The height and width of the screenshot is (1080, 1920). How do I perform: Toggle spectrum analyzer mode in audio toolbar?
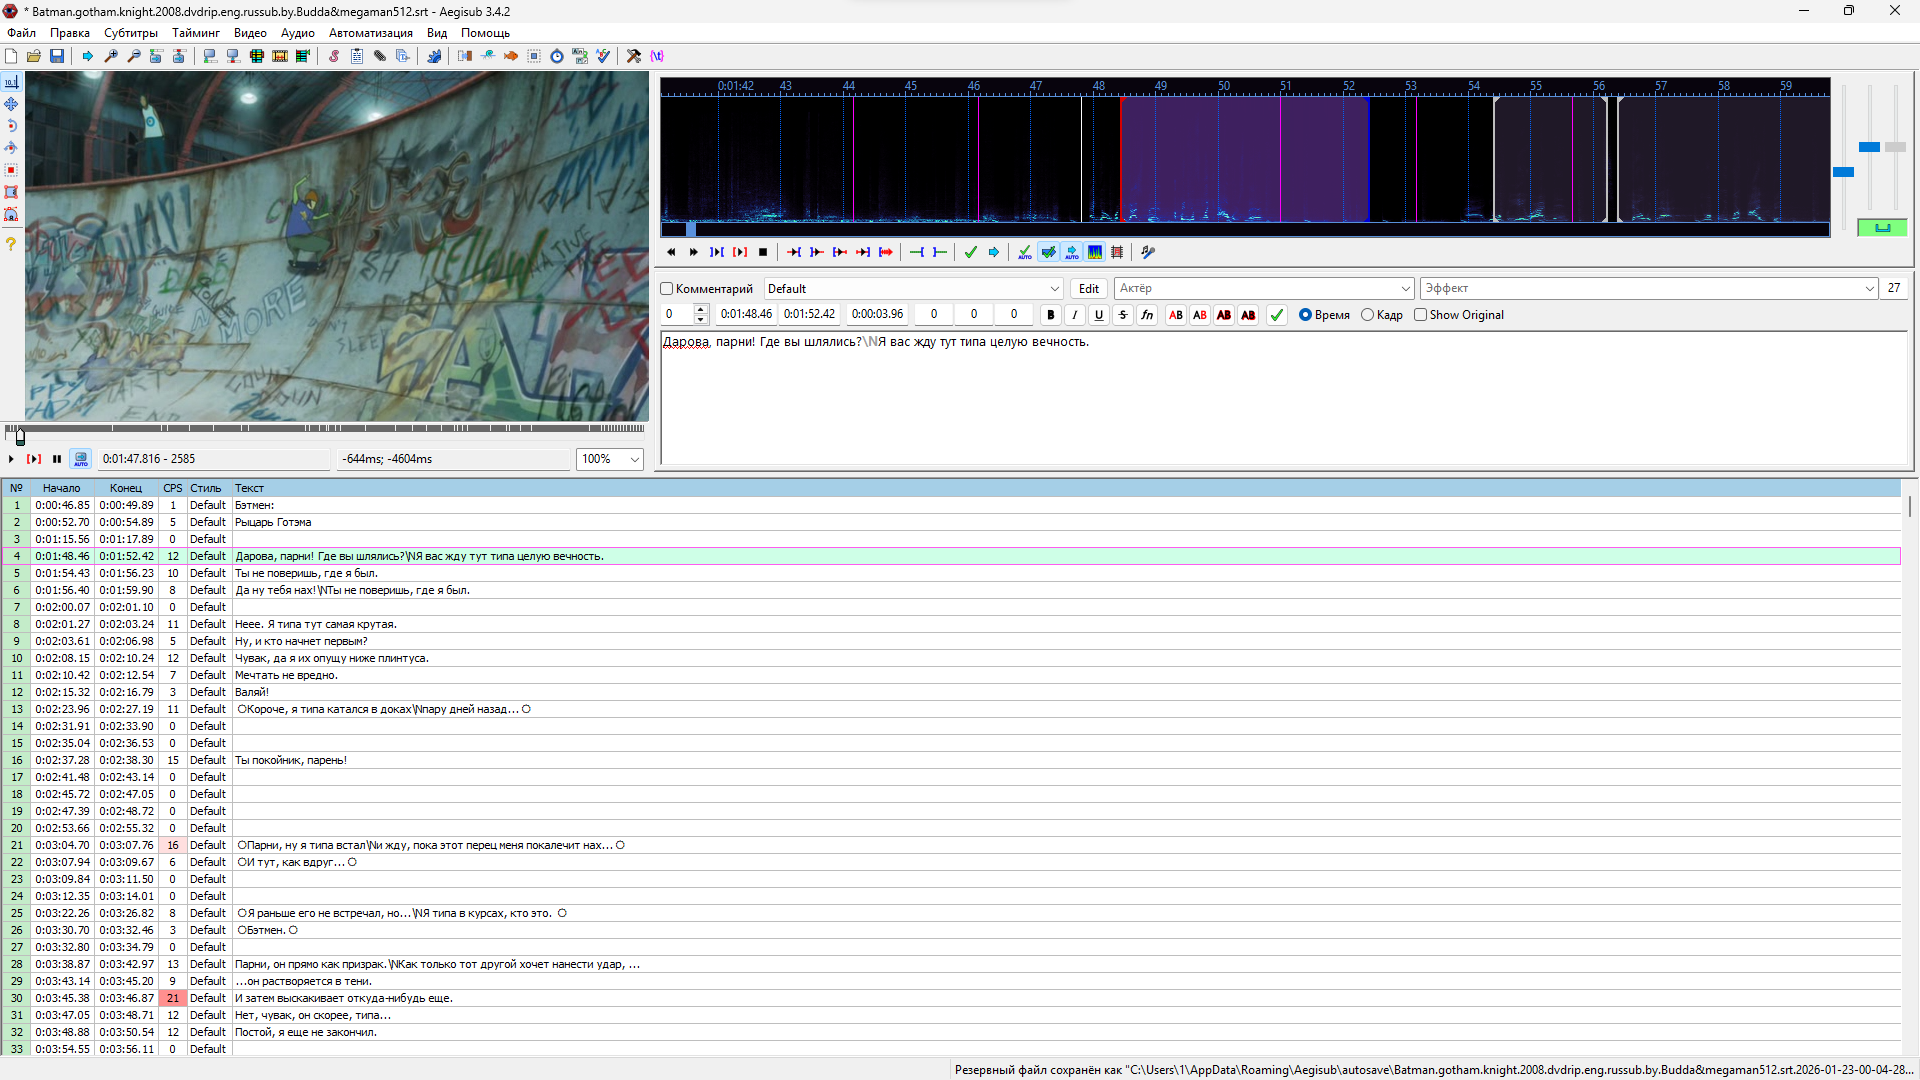click(x=1095, y=252)
